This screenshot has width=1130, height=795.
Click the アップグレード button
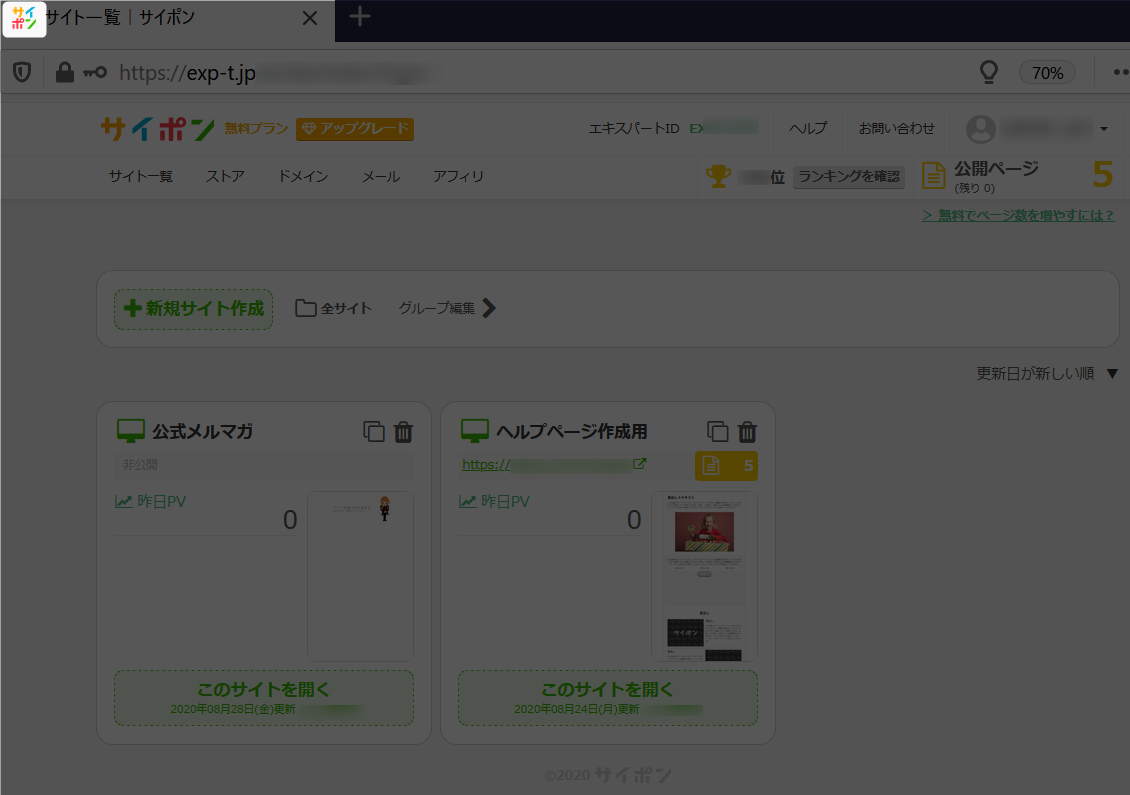[355, 129]
